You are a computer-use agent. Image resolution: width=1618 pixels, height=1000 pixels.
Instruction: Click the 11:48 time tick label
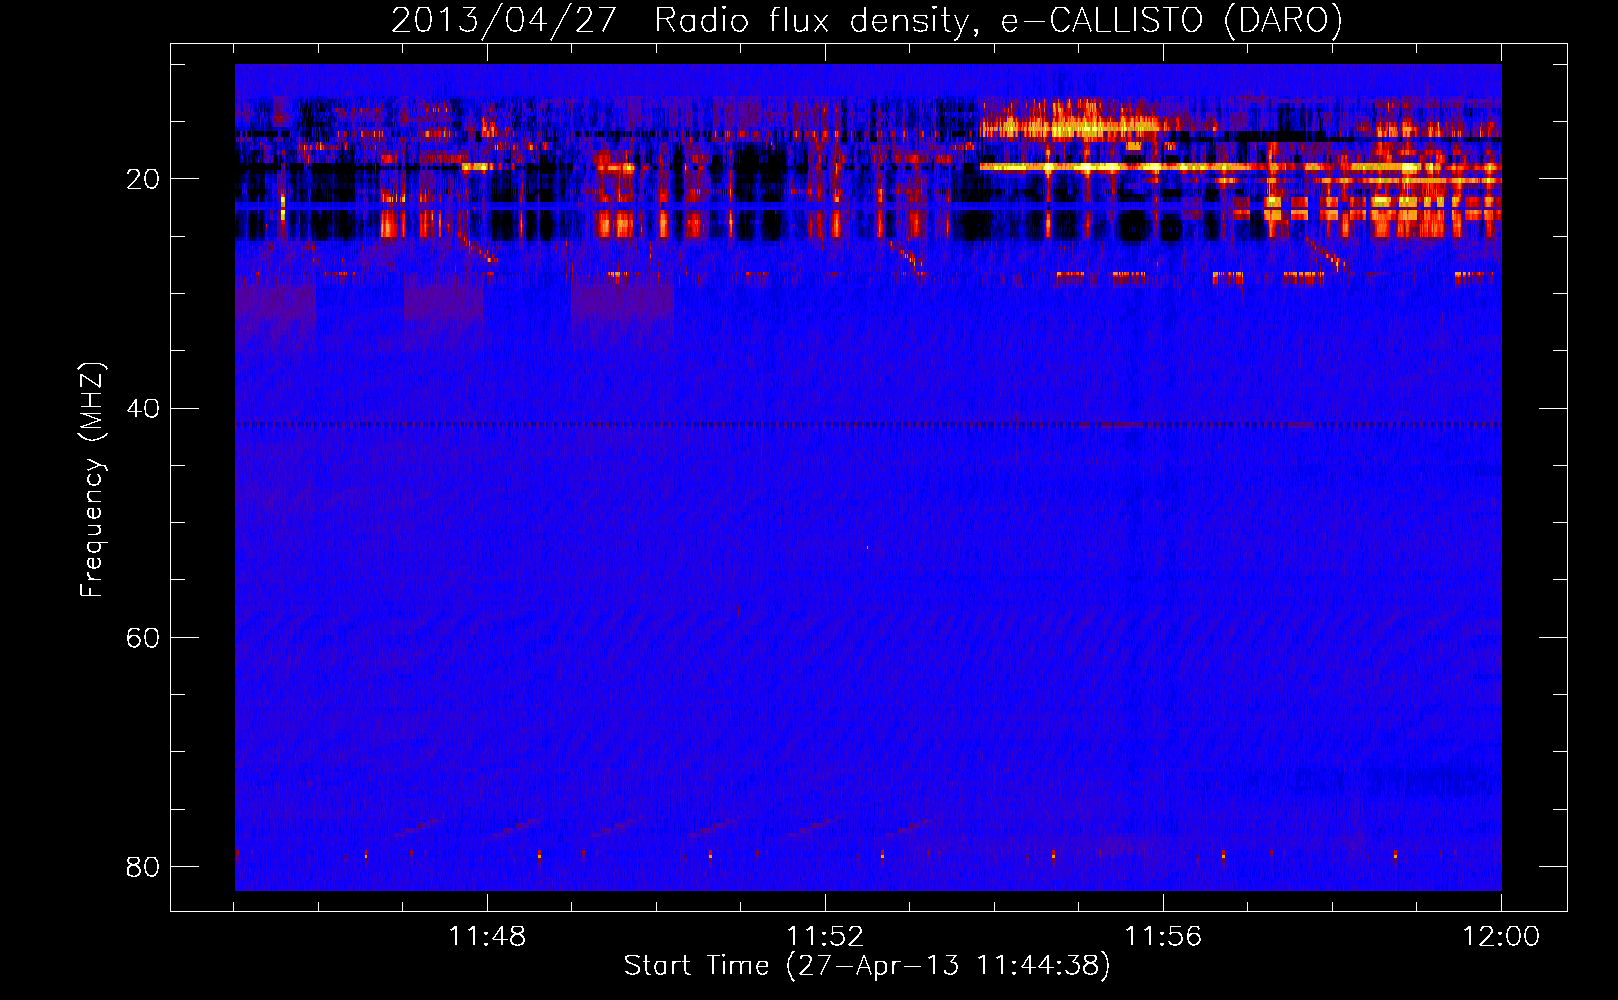click(487, 937)
